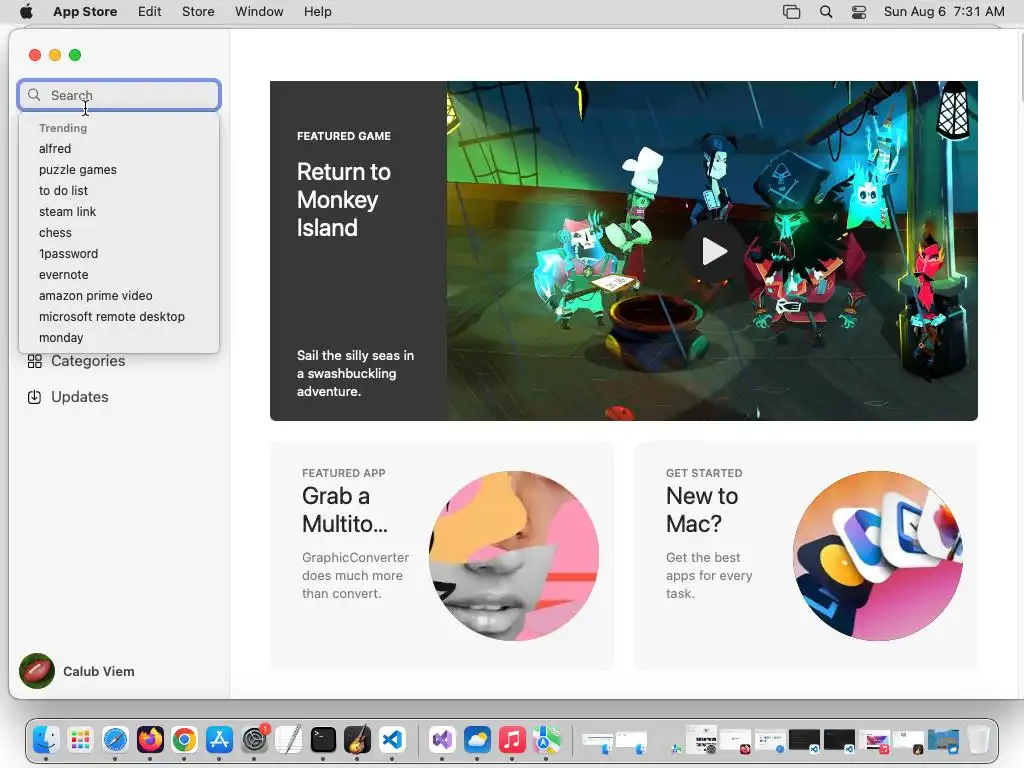Launch Firefox from the Dock
This screenshot has width=1024, height=768.
[150, 740]
